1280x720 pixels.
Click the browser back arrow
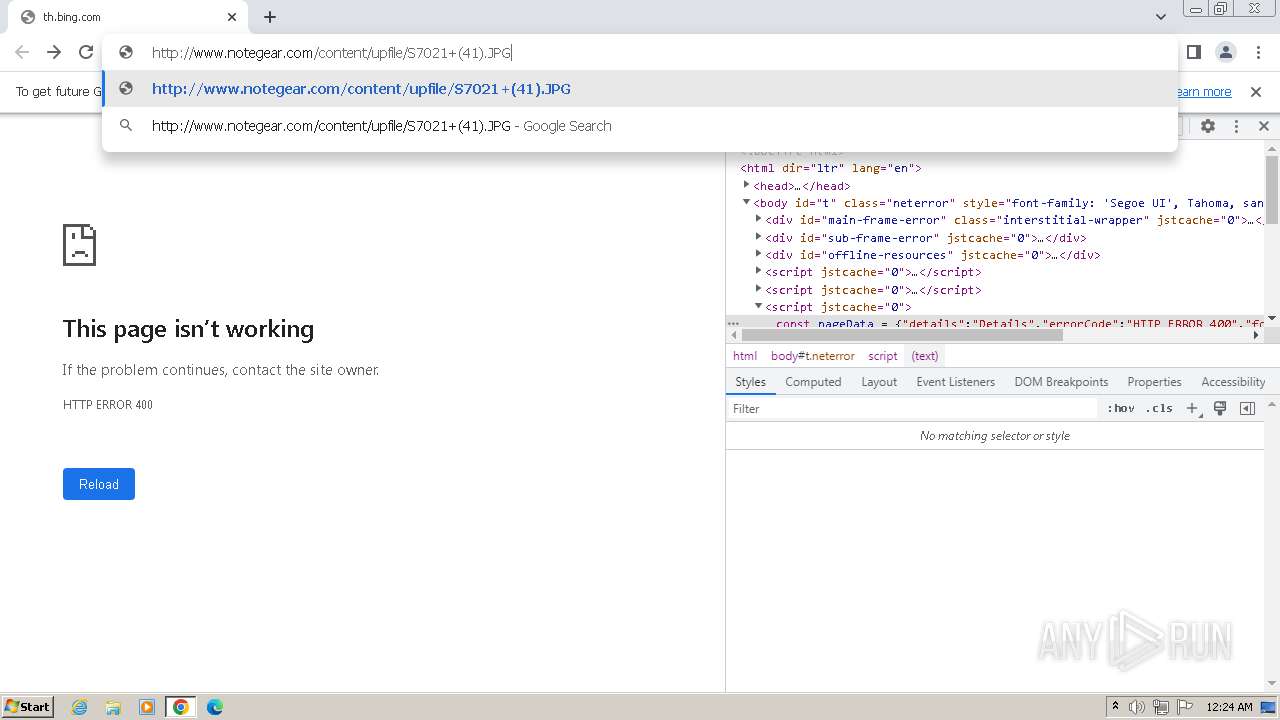[x=22, y=52]
